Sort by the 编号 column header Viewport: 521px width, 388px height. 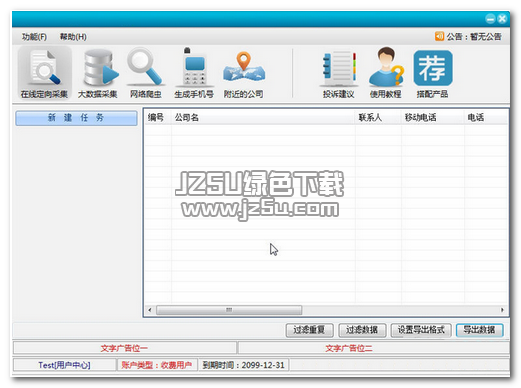pyautogui.click(x=158, y=117)
